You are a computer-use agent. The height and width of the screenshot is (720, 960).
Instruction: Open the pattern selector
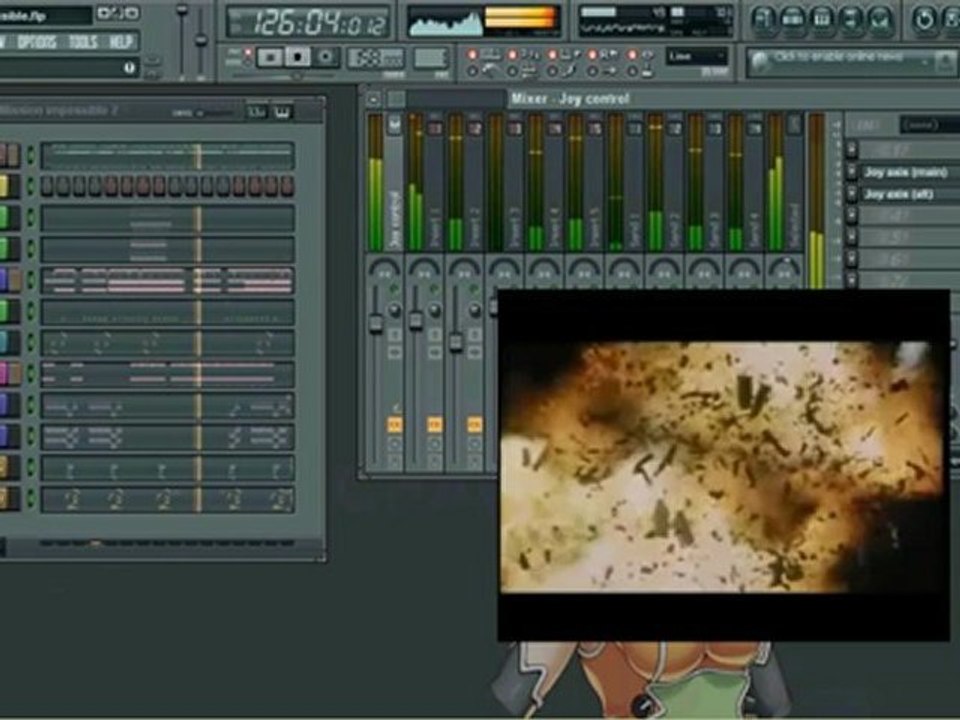pos(431,58)
